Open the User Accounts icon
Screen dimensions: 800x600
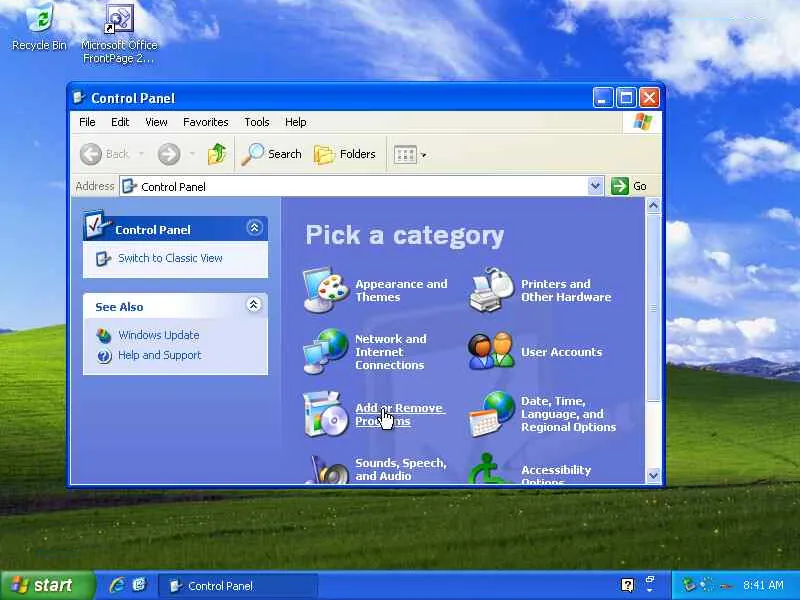[491, 352]
